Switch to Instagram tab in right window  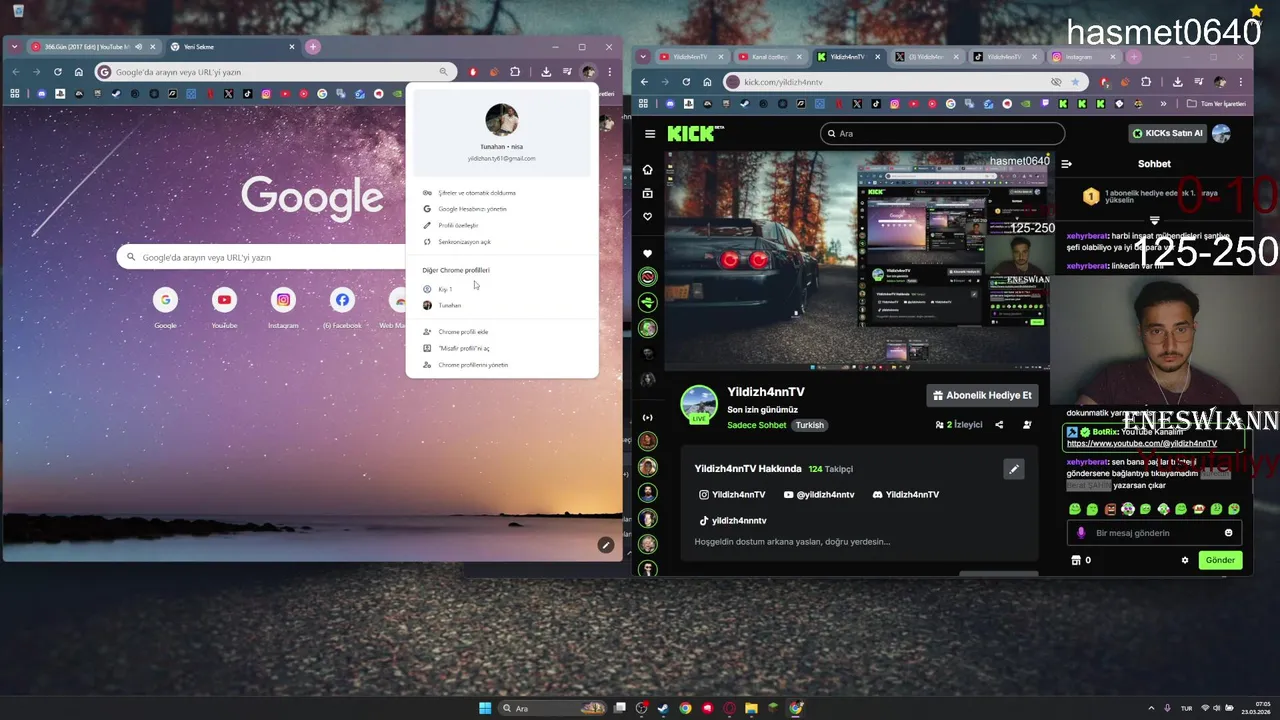pos(1084,57)
